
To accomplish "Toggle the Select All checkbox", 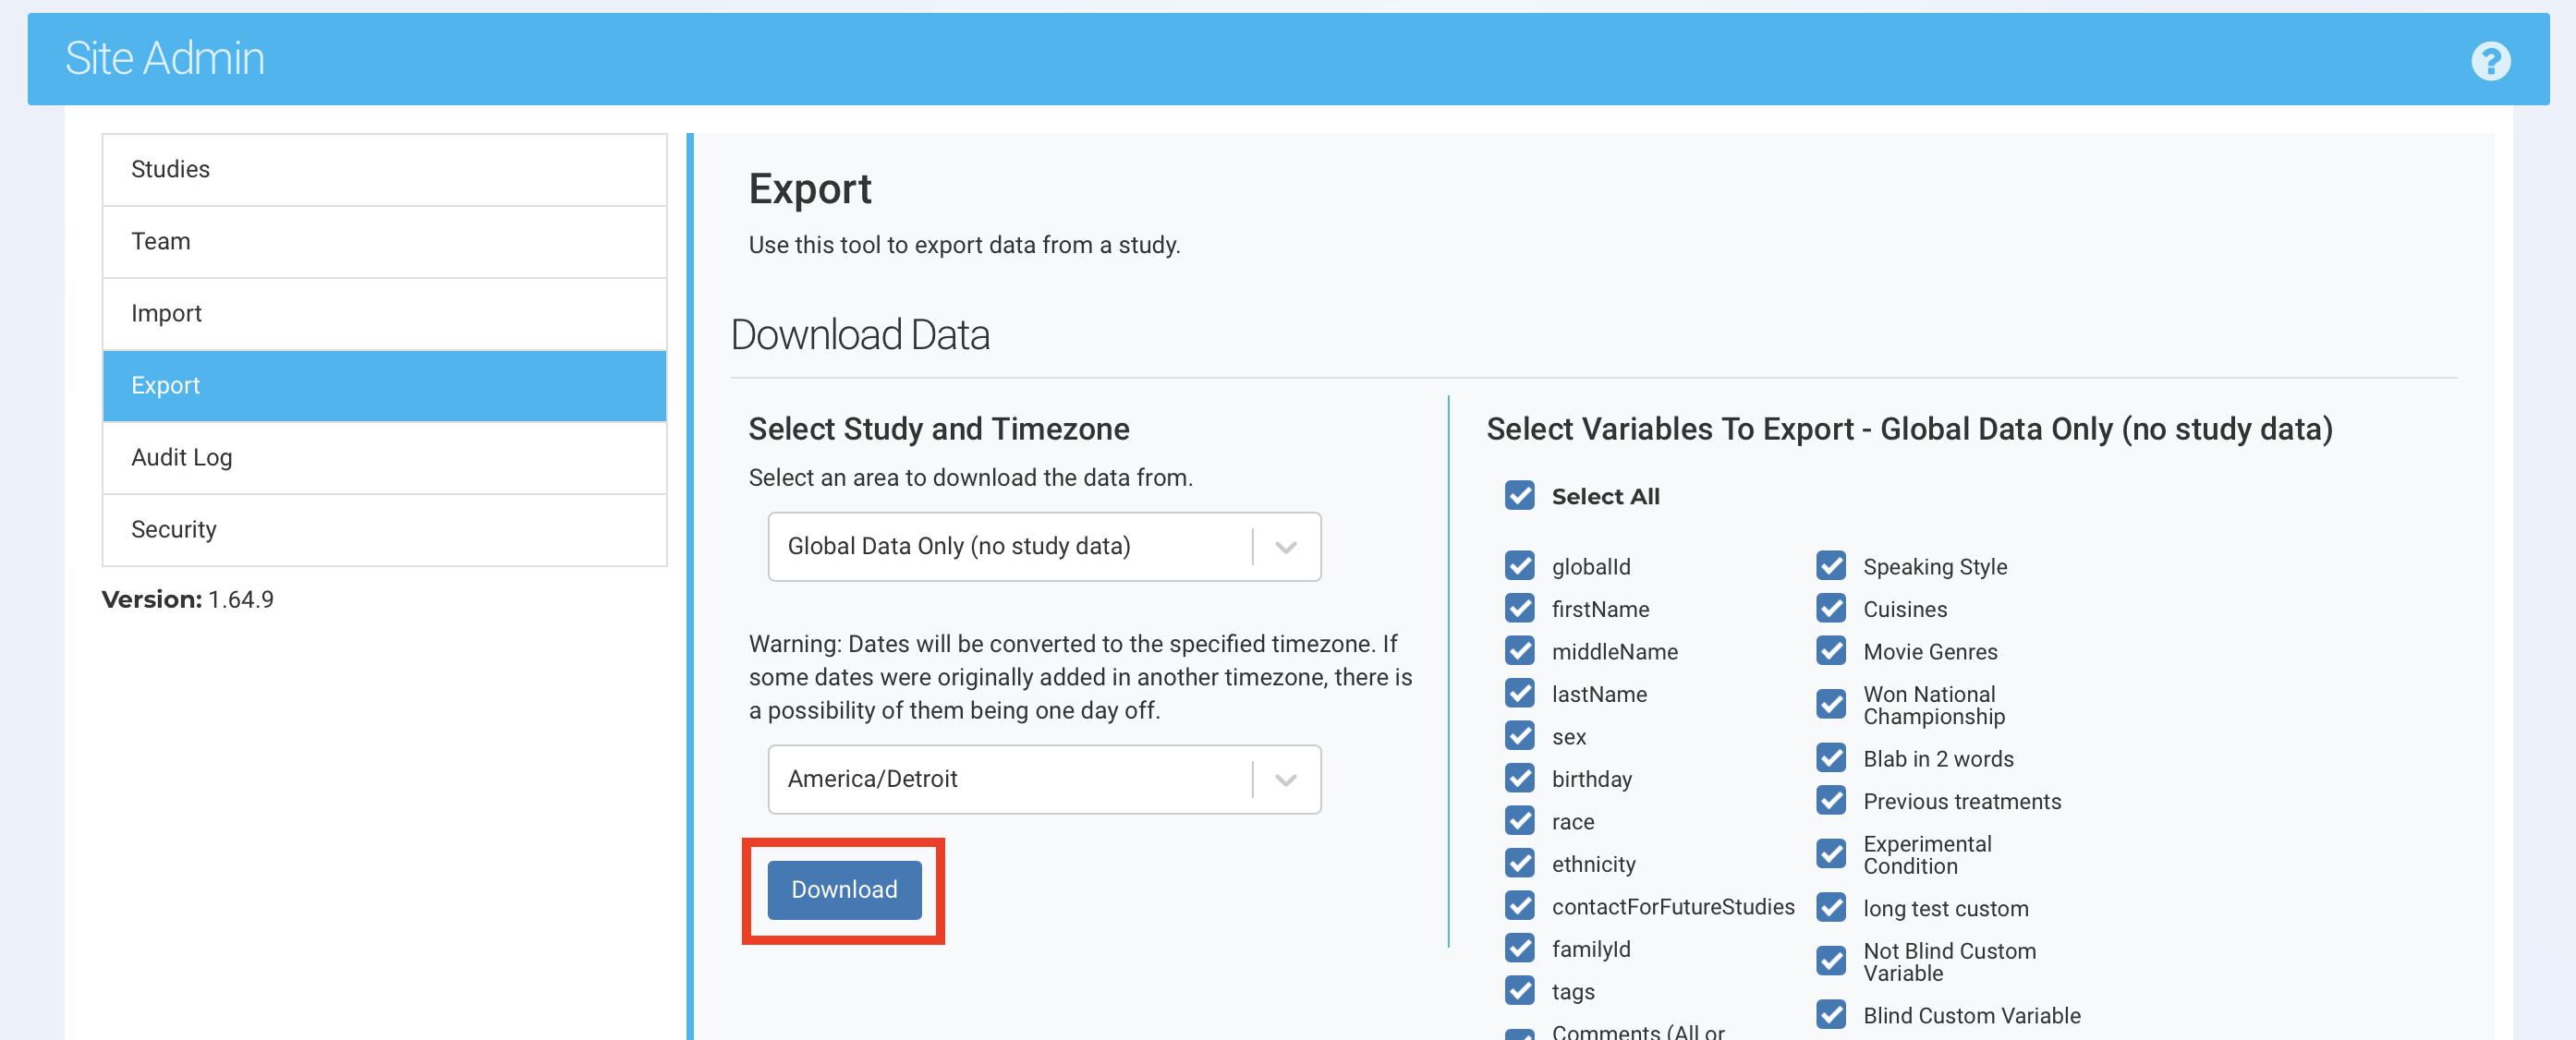I will coord(1519,496).
